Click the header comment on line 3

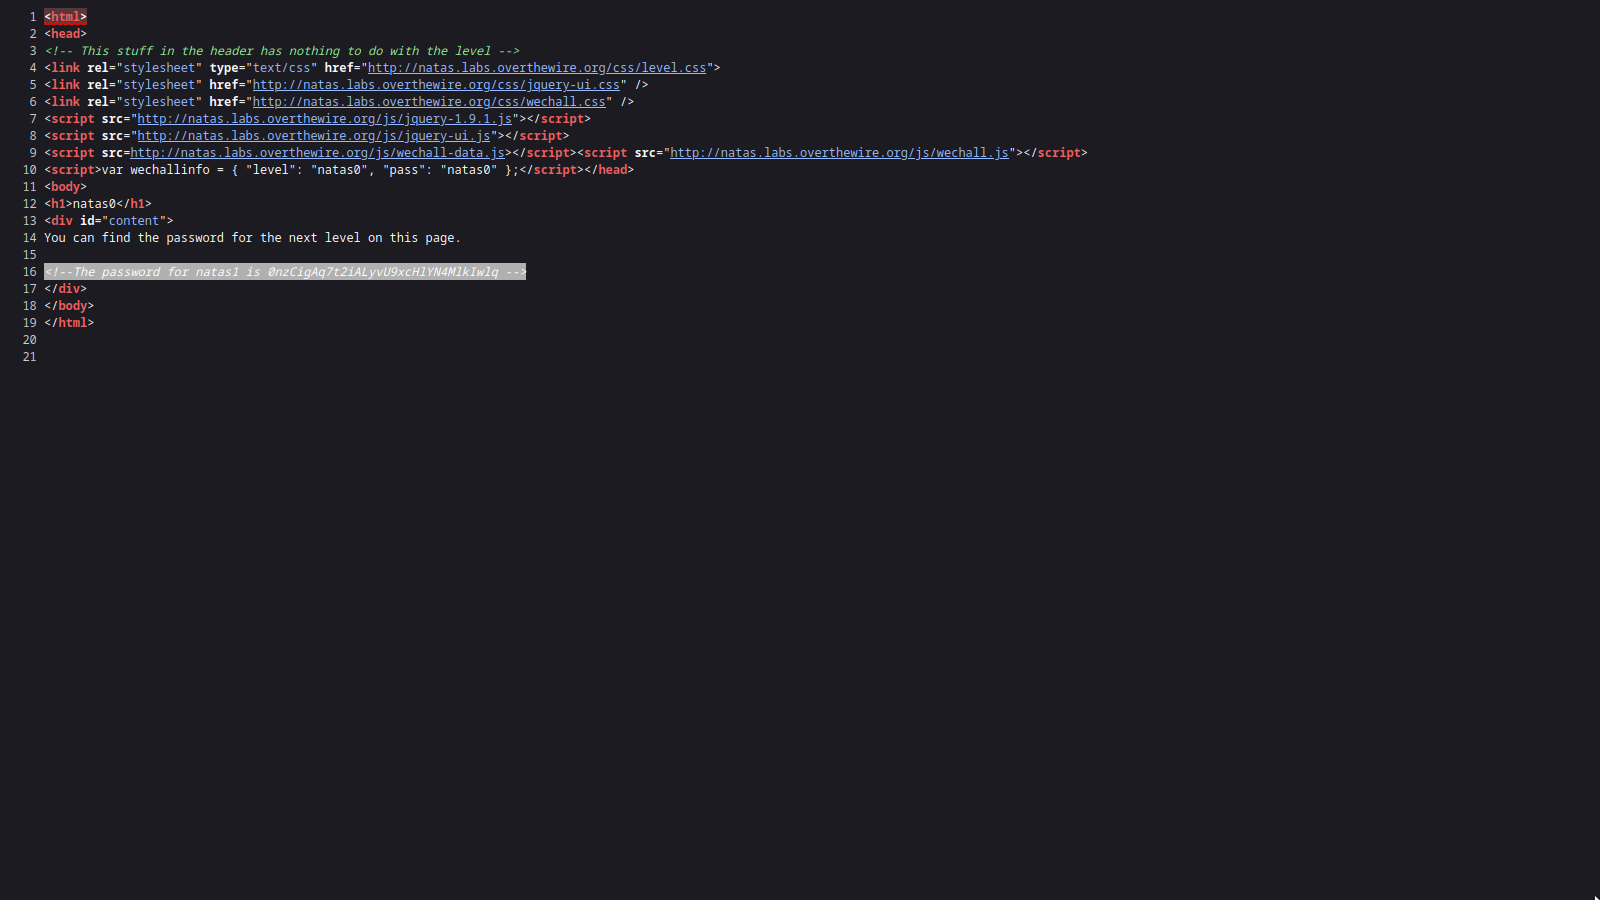coord(282,51)
